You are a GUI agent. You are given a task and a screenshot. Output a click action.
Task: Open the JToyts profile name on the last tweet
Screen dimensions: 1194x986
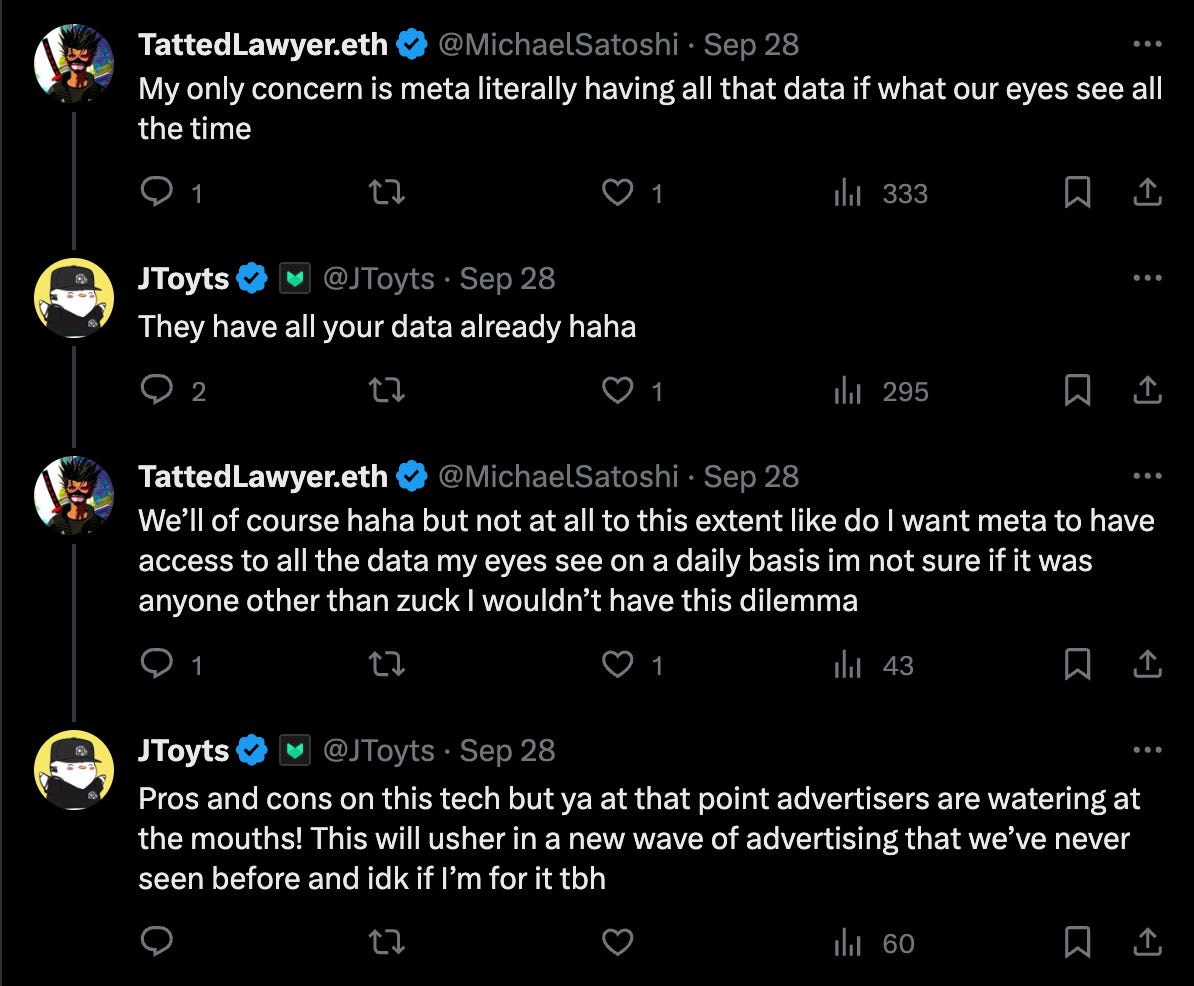[183, 750]
